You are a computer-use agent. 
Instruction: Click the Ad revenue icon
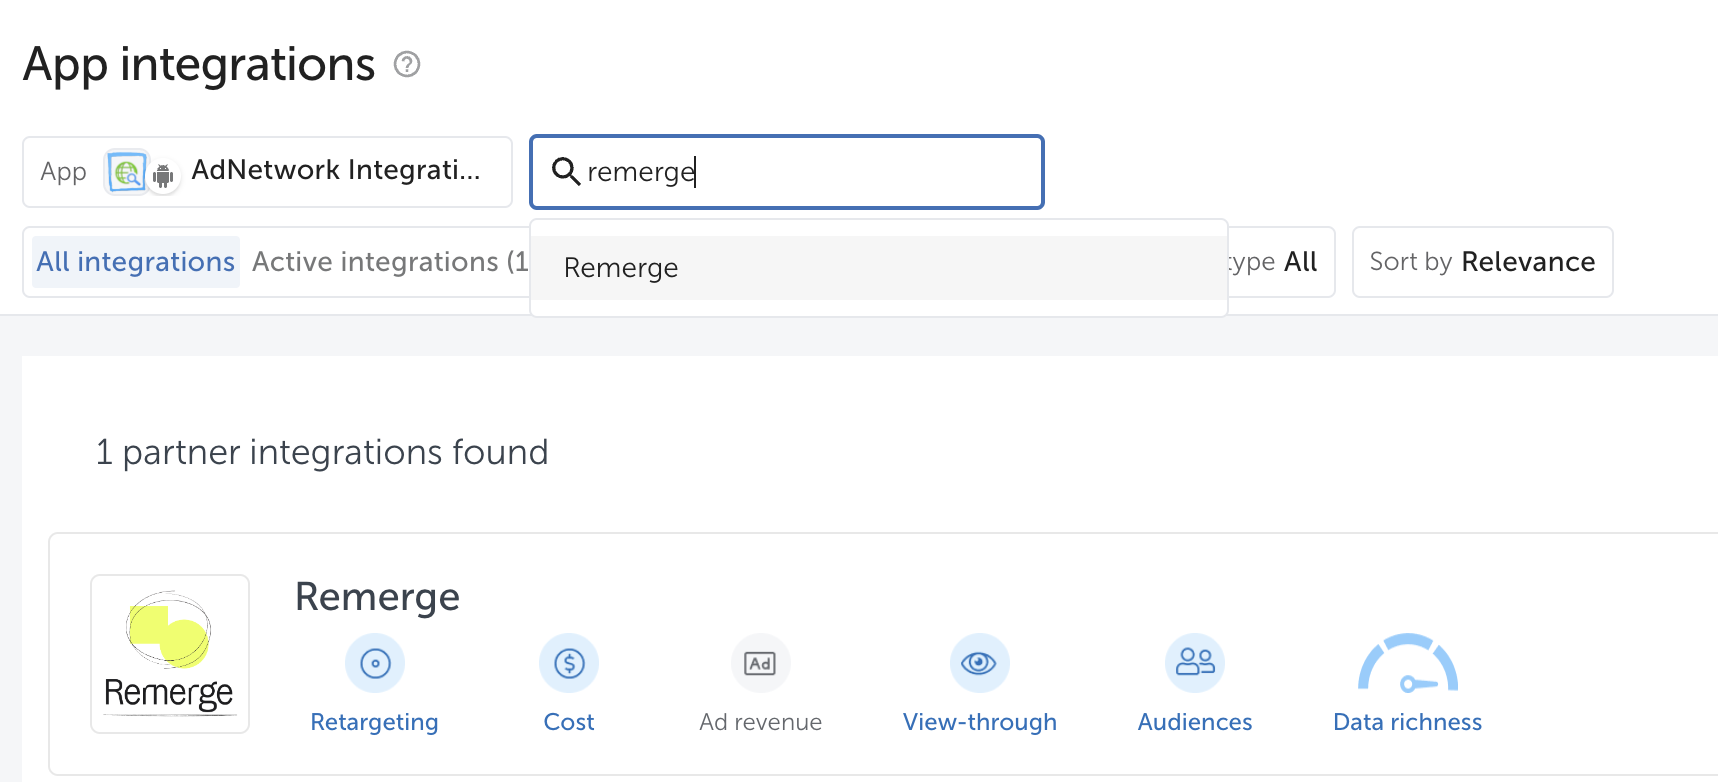760,663
